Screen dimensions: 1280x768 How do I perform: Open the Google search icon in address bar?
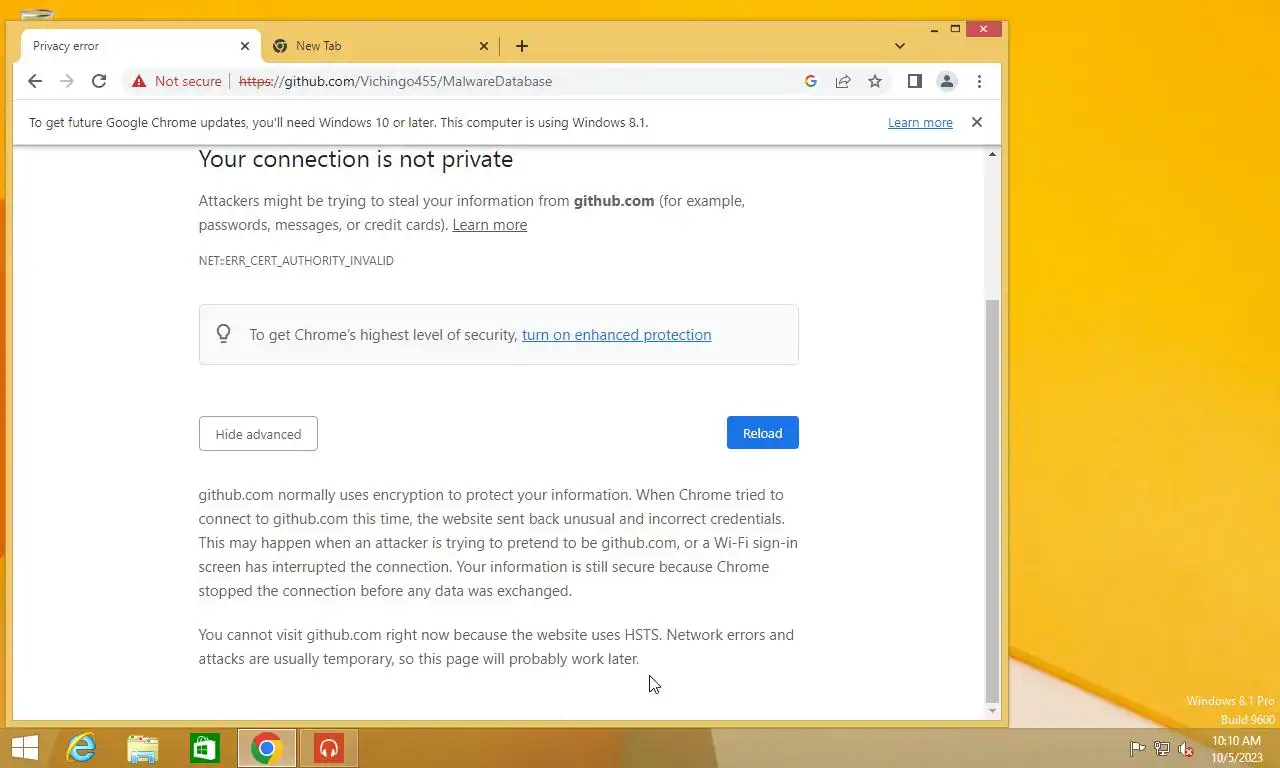(811, 81)
